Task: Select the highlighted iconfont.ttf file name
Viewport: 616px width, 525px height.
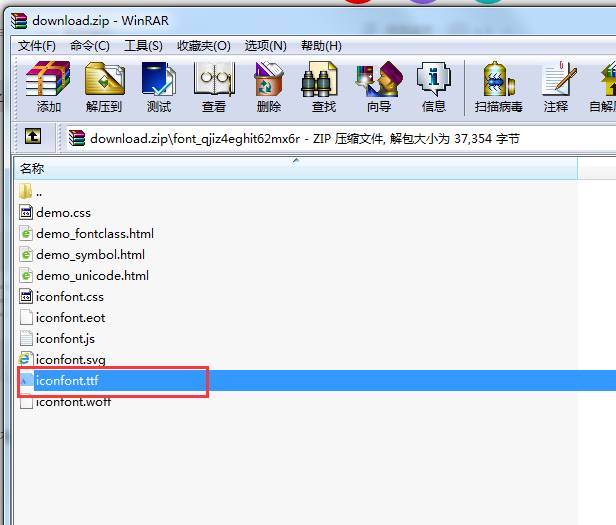Action: (67, 380)
